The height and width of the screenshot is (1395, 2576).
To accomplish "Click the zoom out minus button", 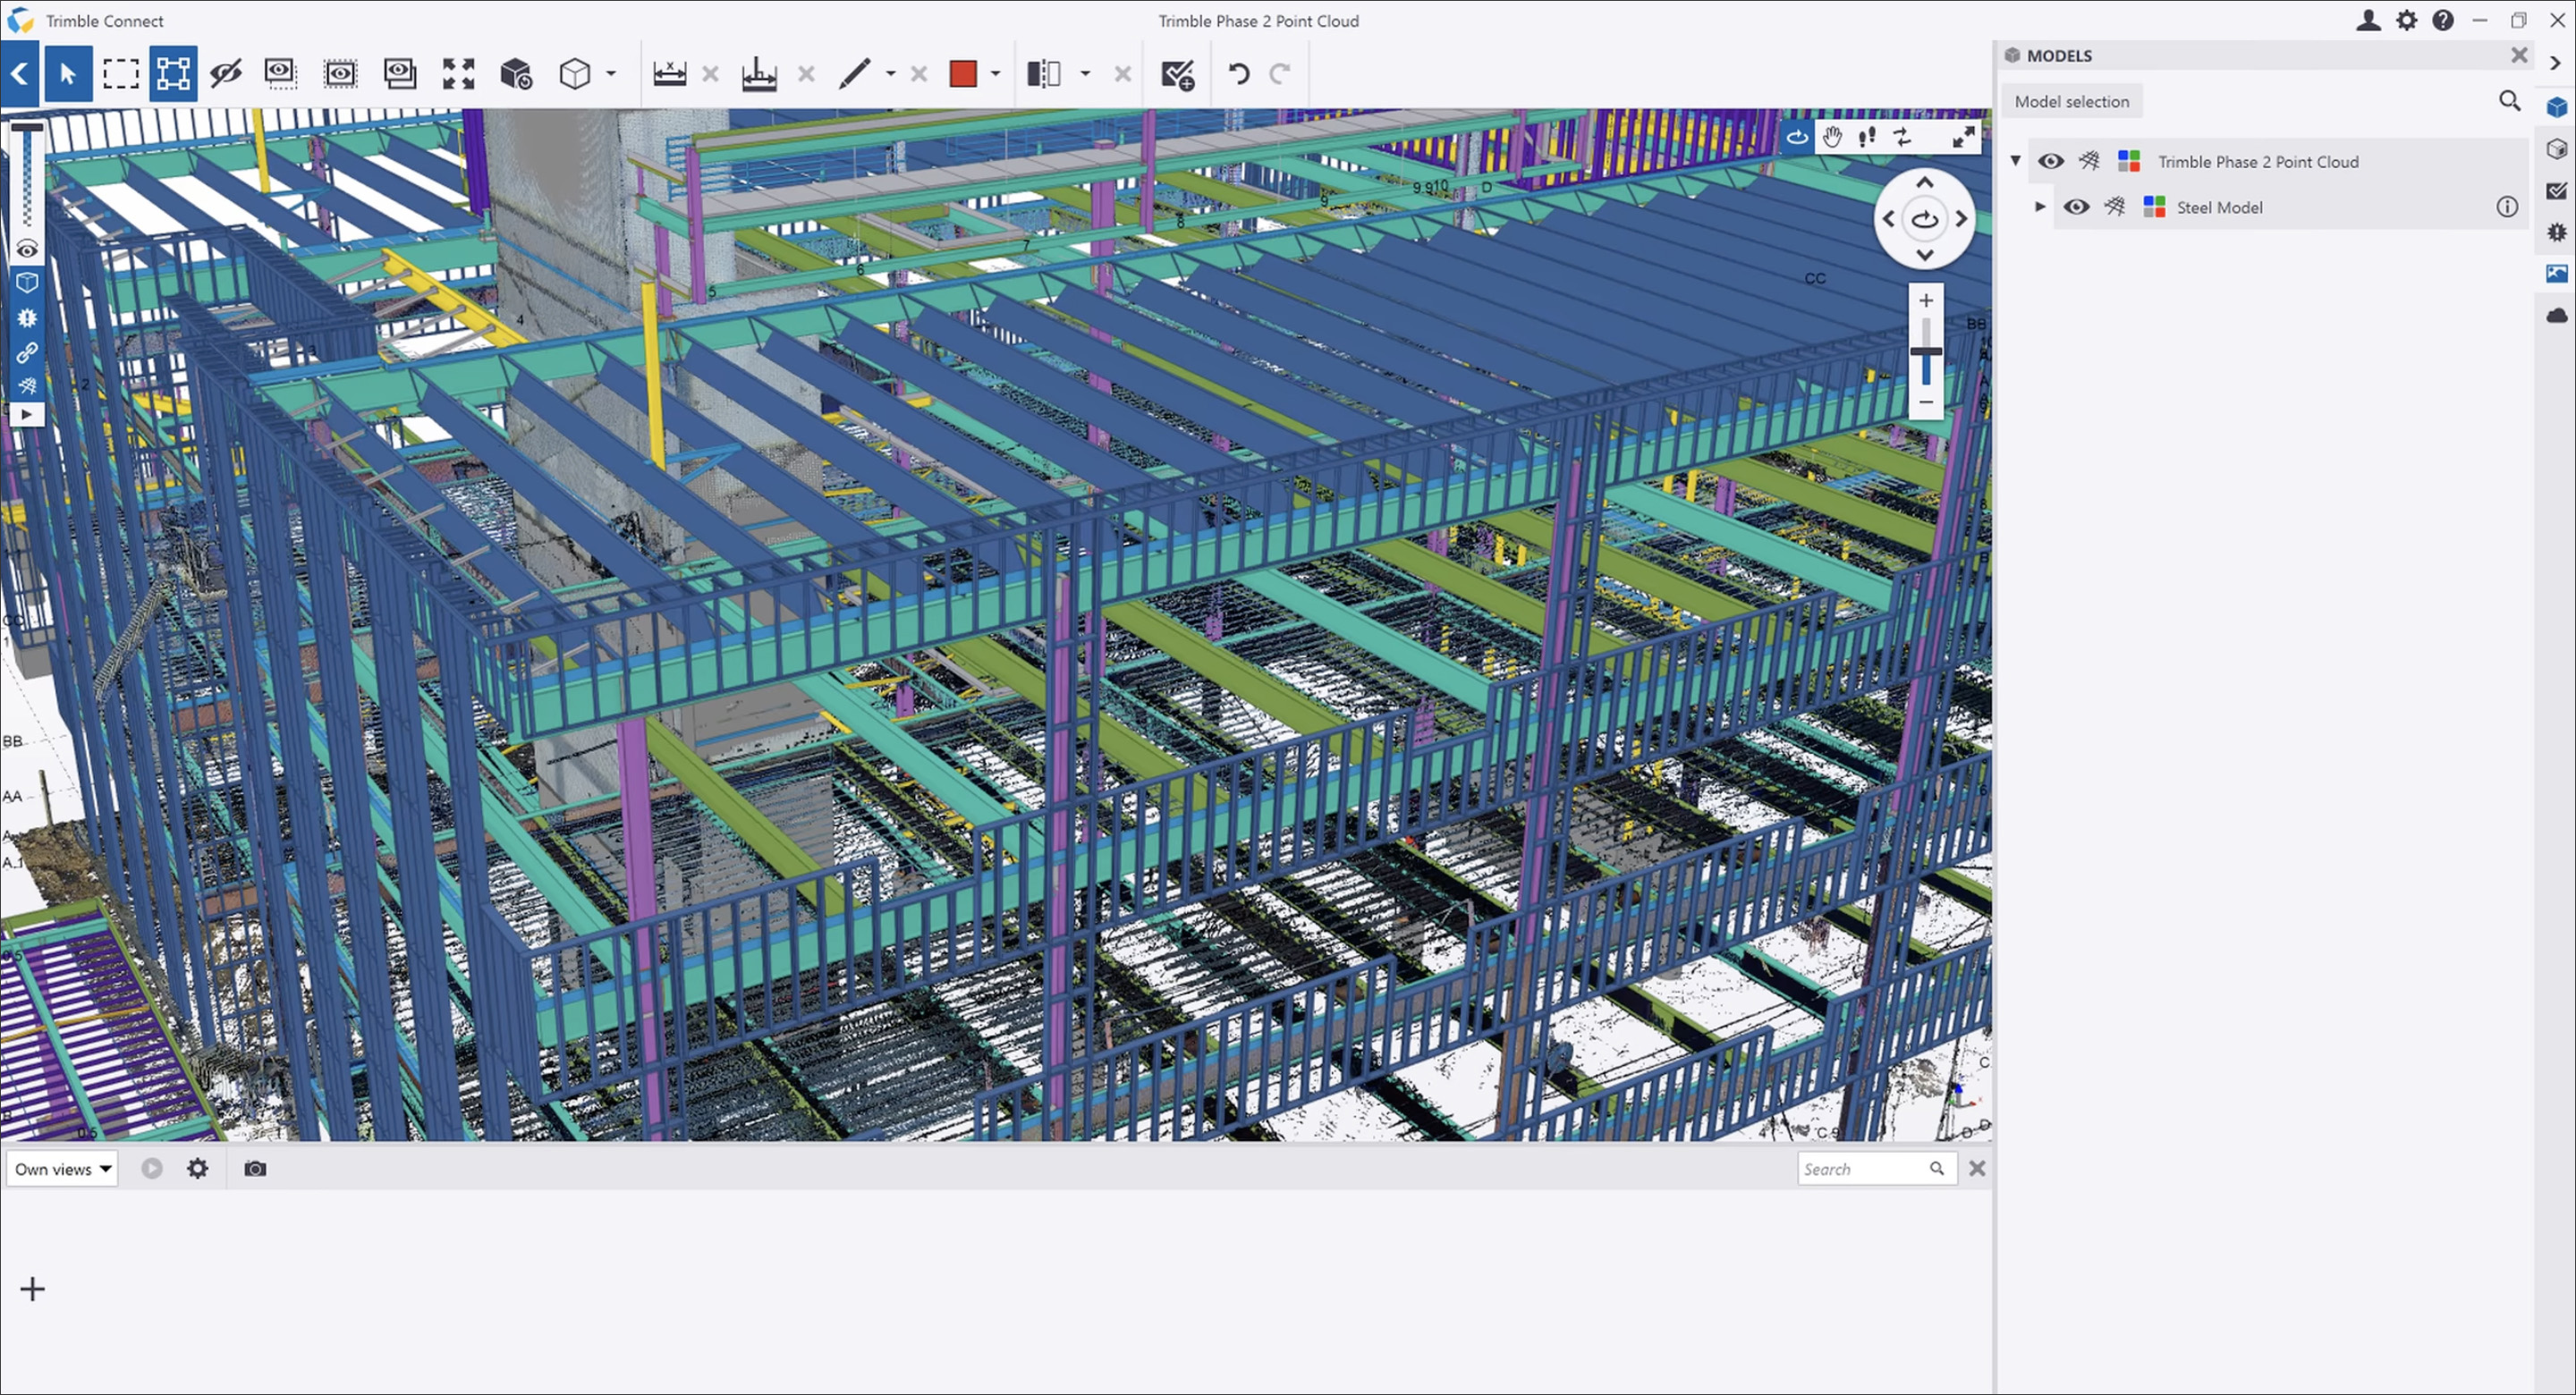I will click(x=1925, y=402).
